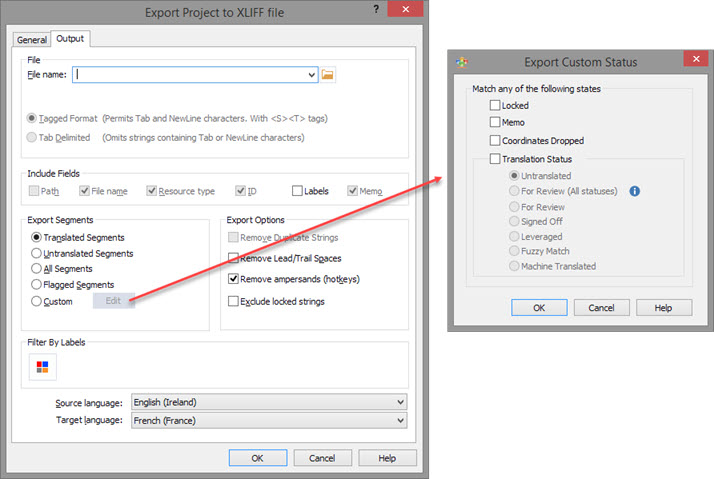This screenshot has width=714, height=479.
Task: Close the Export Custom Status dialog
Action: tap(696, 59)
